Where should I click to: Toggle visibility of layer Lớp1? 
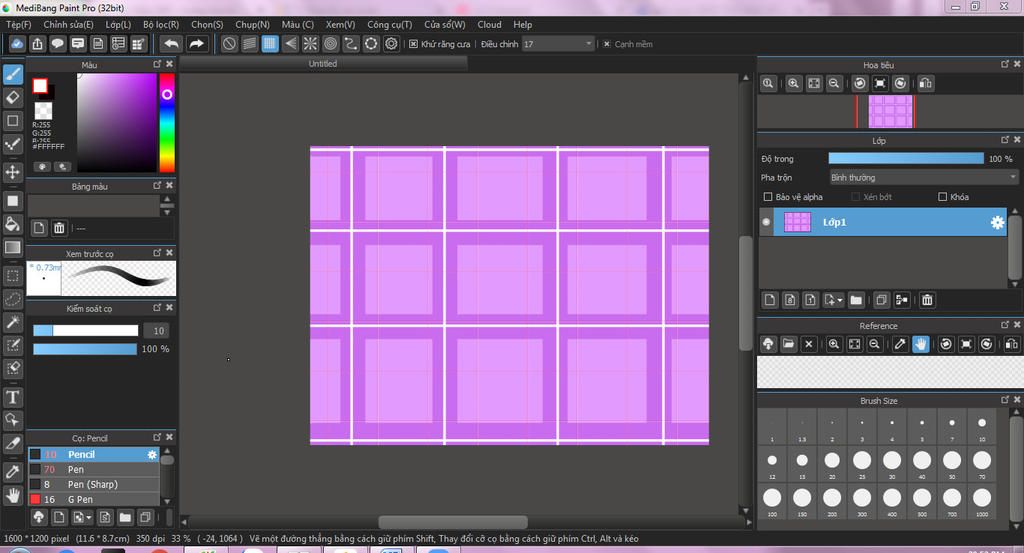766,222
